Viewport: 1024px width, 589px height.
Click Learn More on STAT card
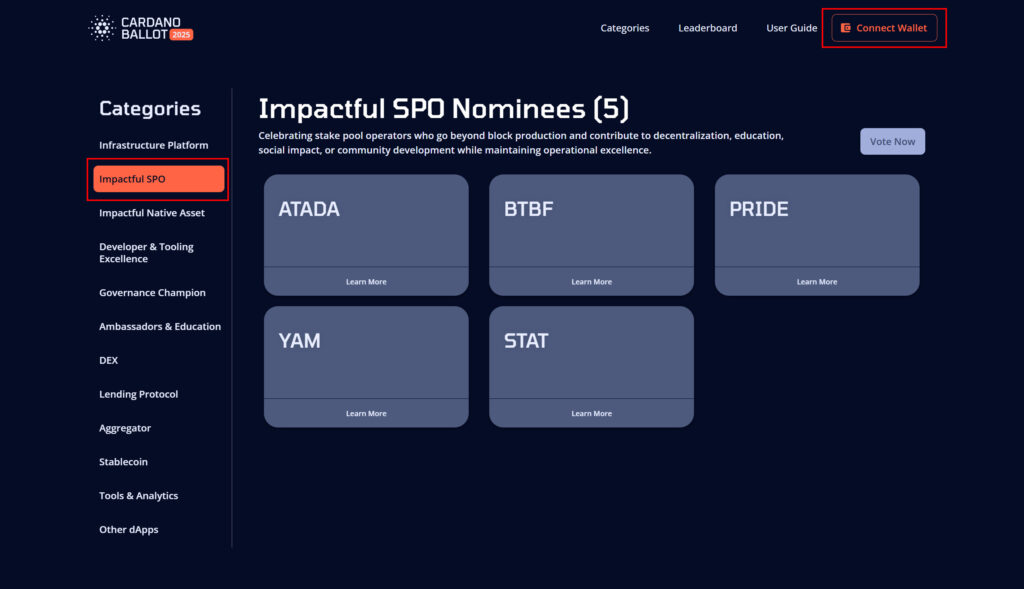point(591,414)
